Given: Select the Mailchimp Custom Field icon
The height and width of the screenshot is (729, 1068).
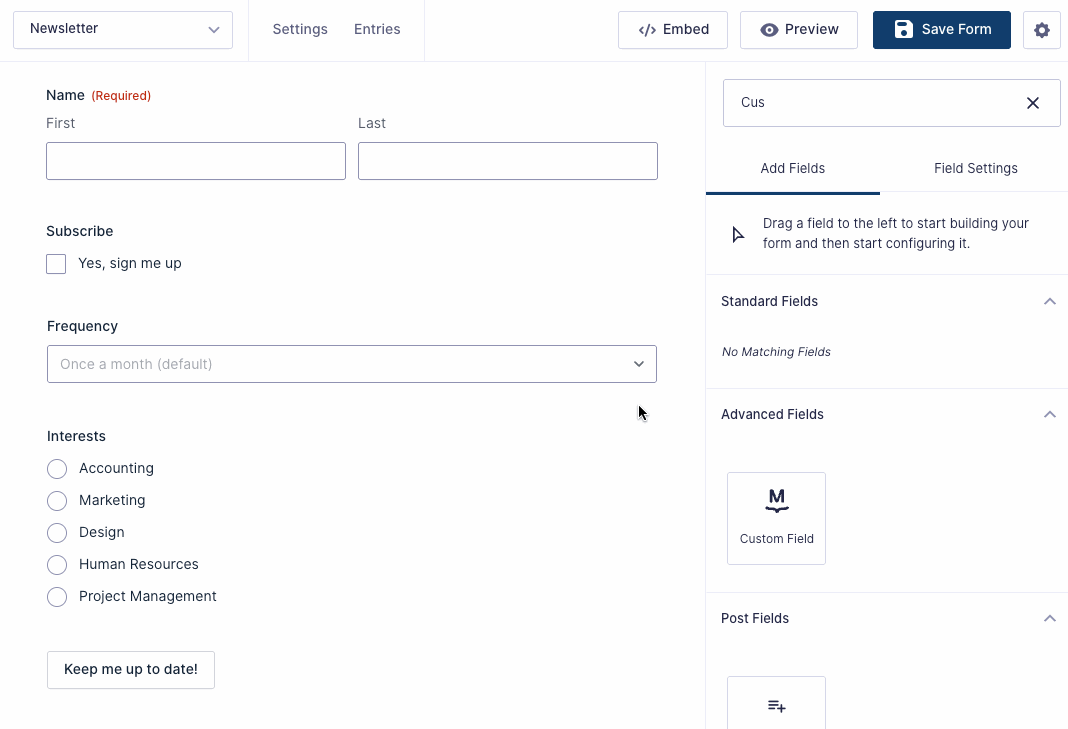Looking at the screenshot, I should (x=777, y=498).
